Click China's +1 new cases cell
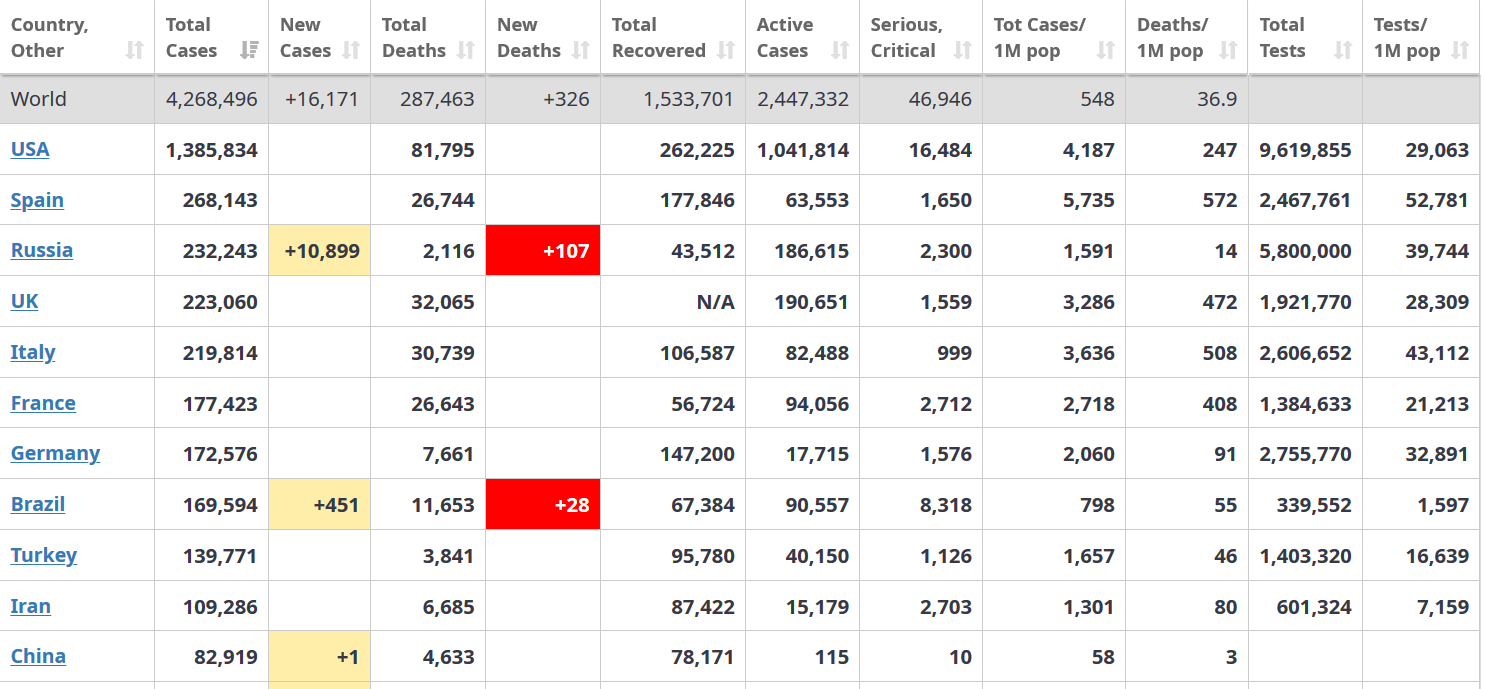The image size is (1485, 689). tap(320, 656)
